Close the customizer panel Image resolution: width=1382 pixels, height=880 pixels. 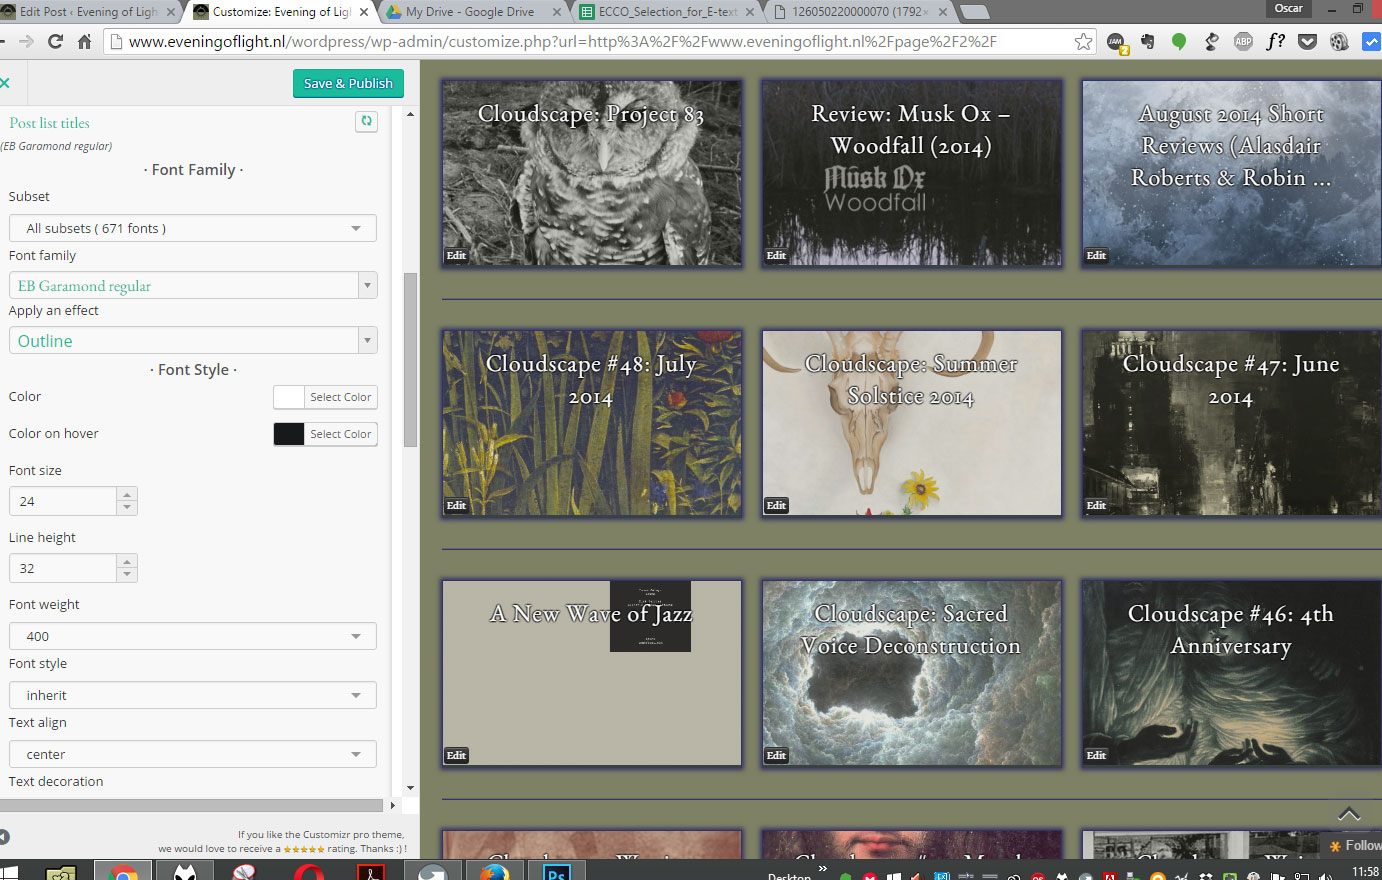coord(5,83)
